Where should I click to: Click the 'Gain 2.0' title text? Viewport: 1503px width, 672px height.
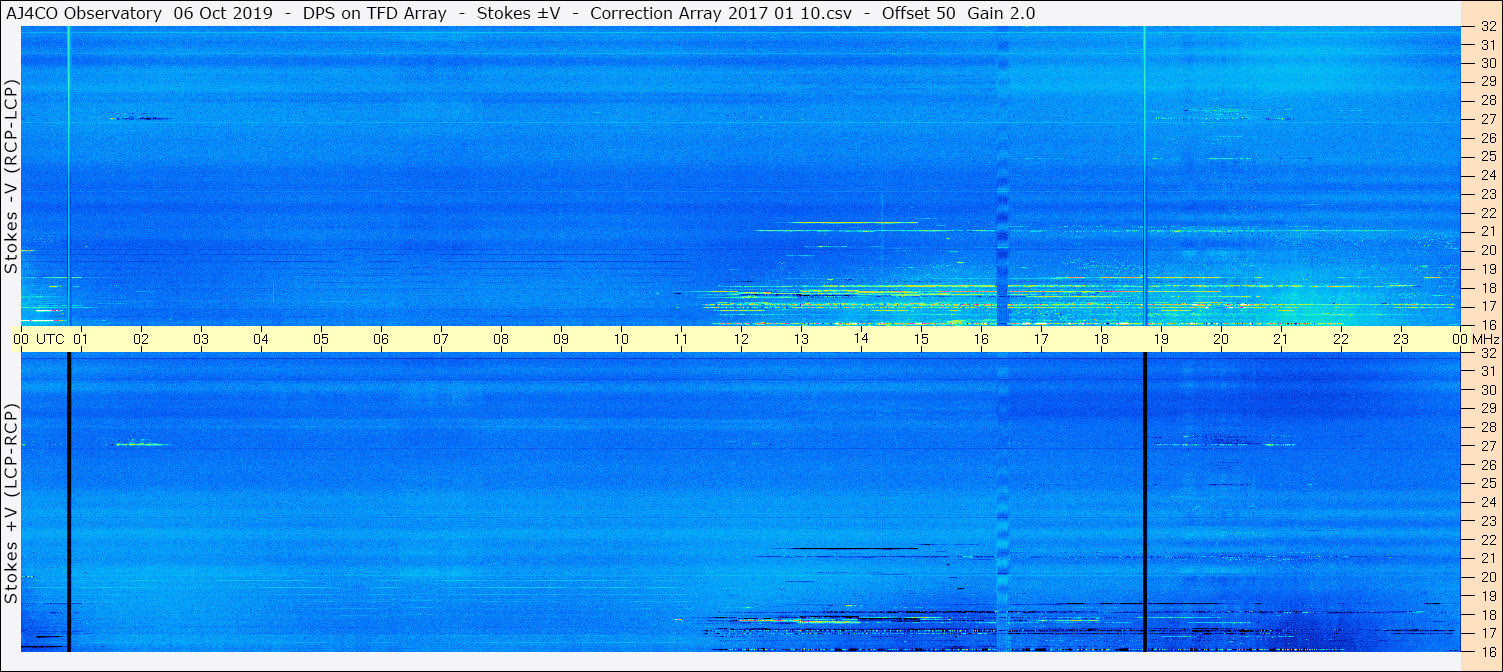click(1001, 13)
